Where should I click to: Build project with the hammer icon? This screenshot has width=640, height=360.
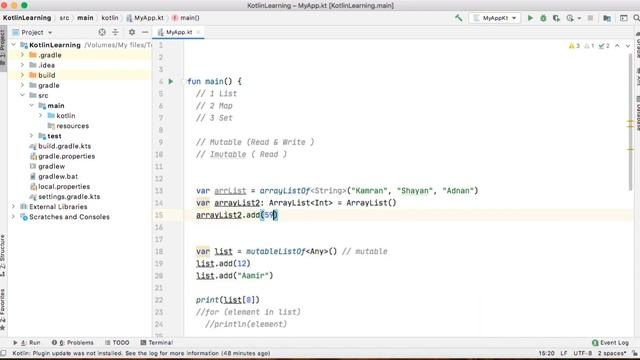click(x=458, y=18)
